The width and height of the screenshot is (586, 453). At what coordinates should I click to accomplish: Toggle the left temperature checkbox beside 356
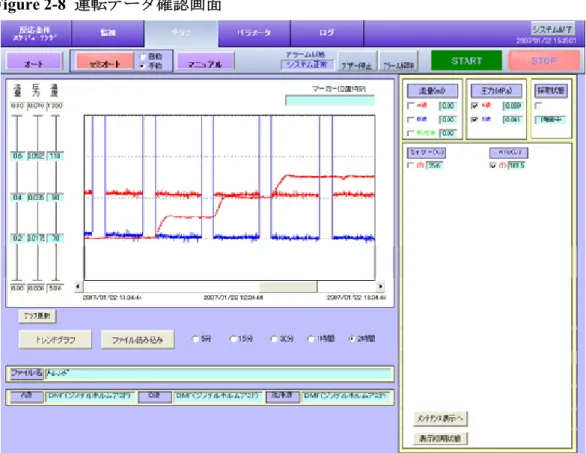point(410,165)
